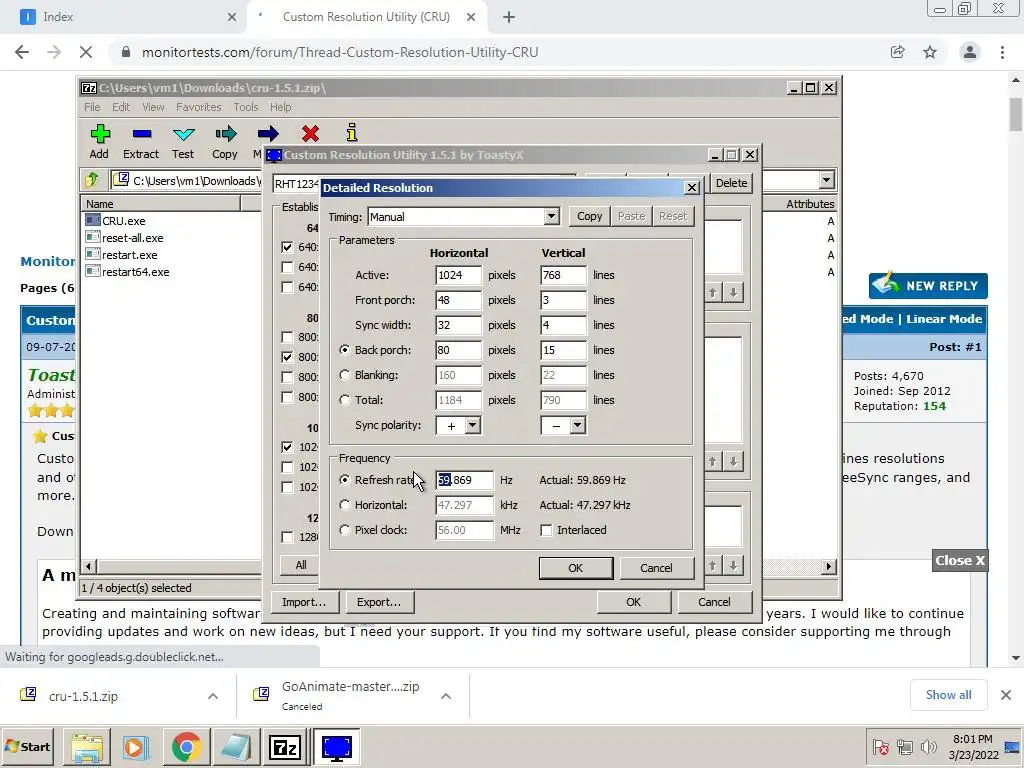Click the 7-Zip up-folder icon
Viewport: 1024px width, 768px height.
(x=91, y=180)
